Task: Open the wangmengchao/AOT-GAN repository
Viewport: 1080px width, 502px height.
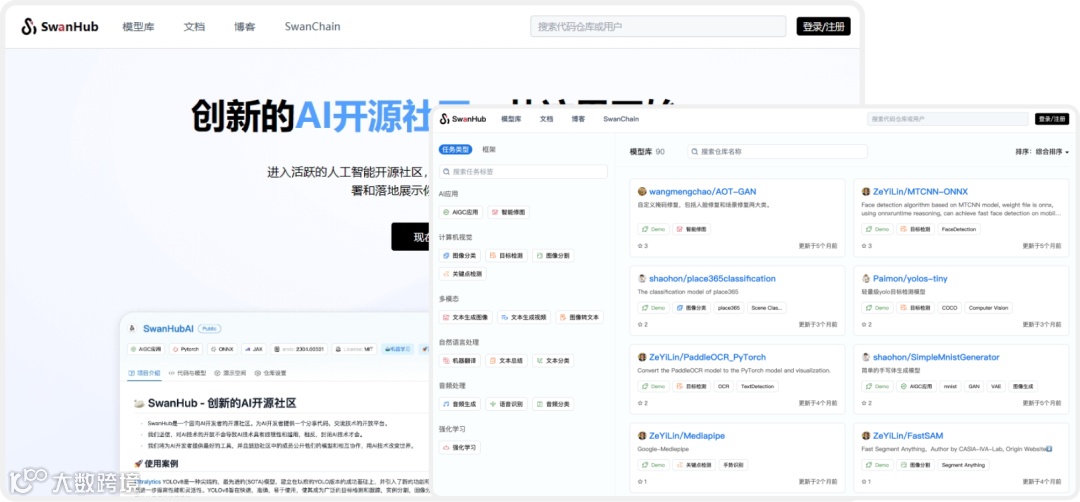Action: (x=703, y=191)
